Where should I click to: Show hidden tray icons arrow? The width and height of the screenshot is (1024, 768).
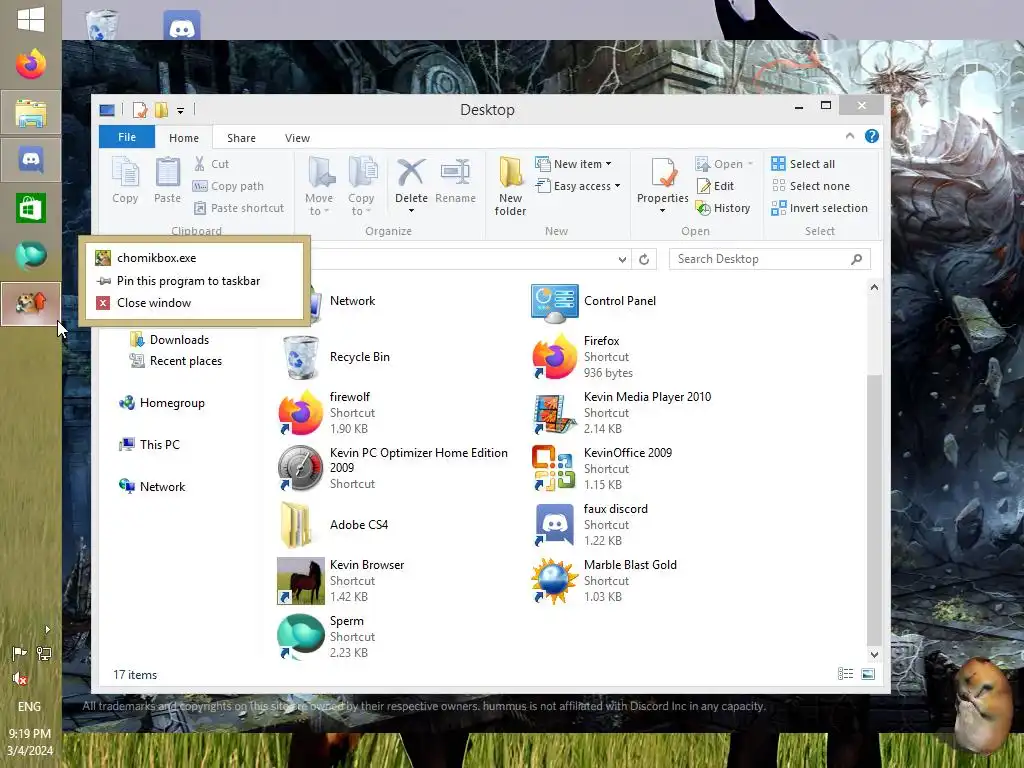[x=47, y=630]
